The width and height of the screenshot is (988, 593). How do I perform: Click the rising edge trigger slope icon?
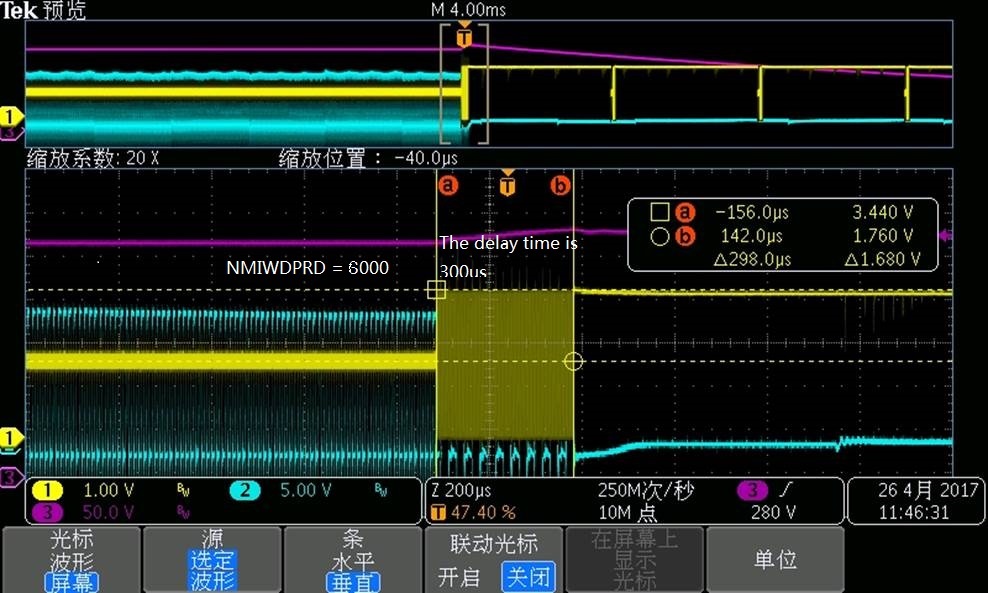(786, 490)
